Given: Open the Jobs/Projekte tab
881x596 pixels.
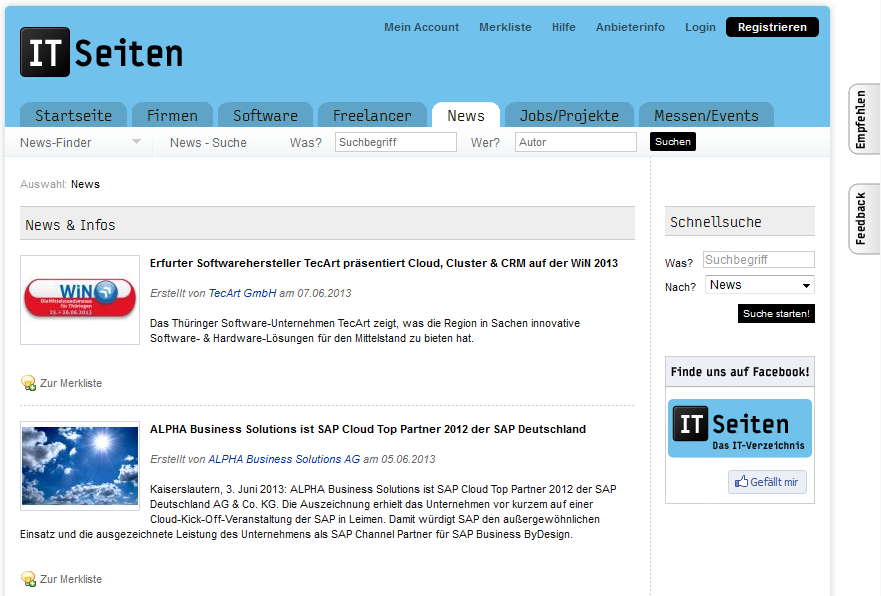Looking at the screenshot, I should pyautogui.click(x=569, y=115).
